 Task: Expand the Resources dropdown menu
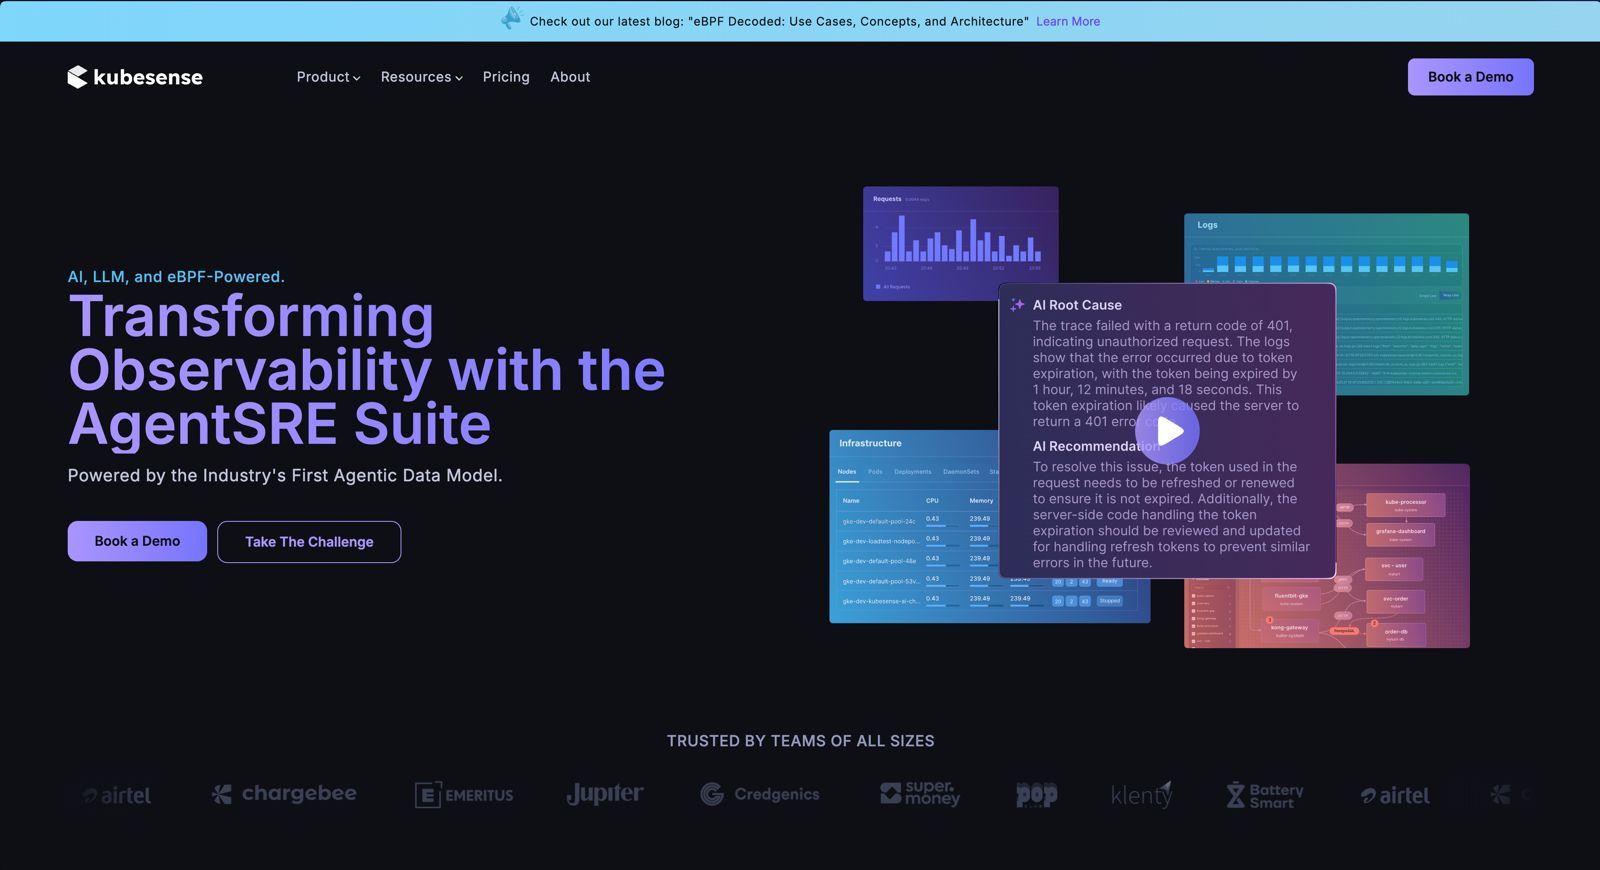pos(421,77)
